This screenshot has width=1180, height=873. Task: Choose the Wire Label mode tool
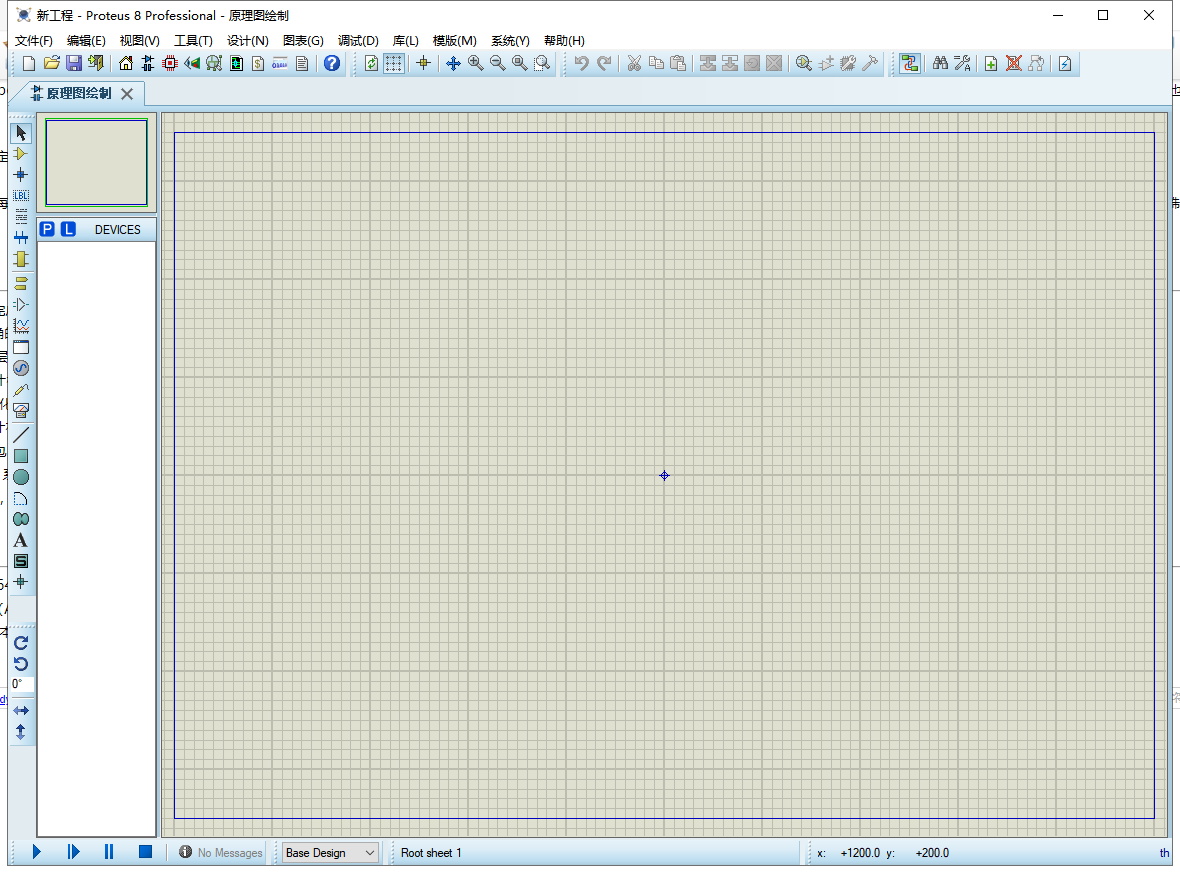pyautogui.click(x=21, y=196)
